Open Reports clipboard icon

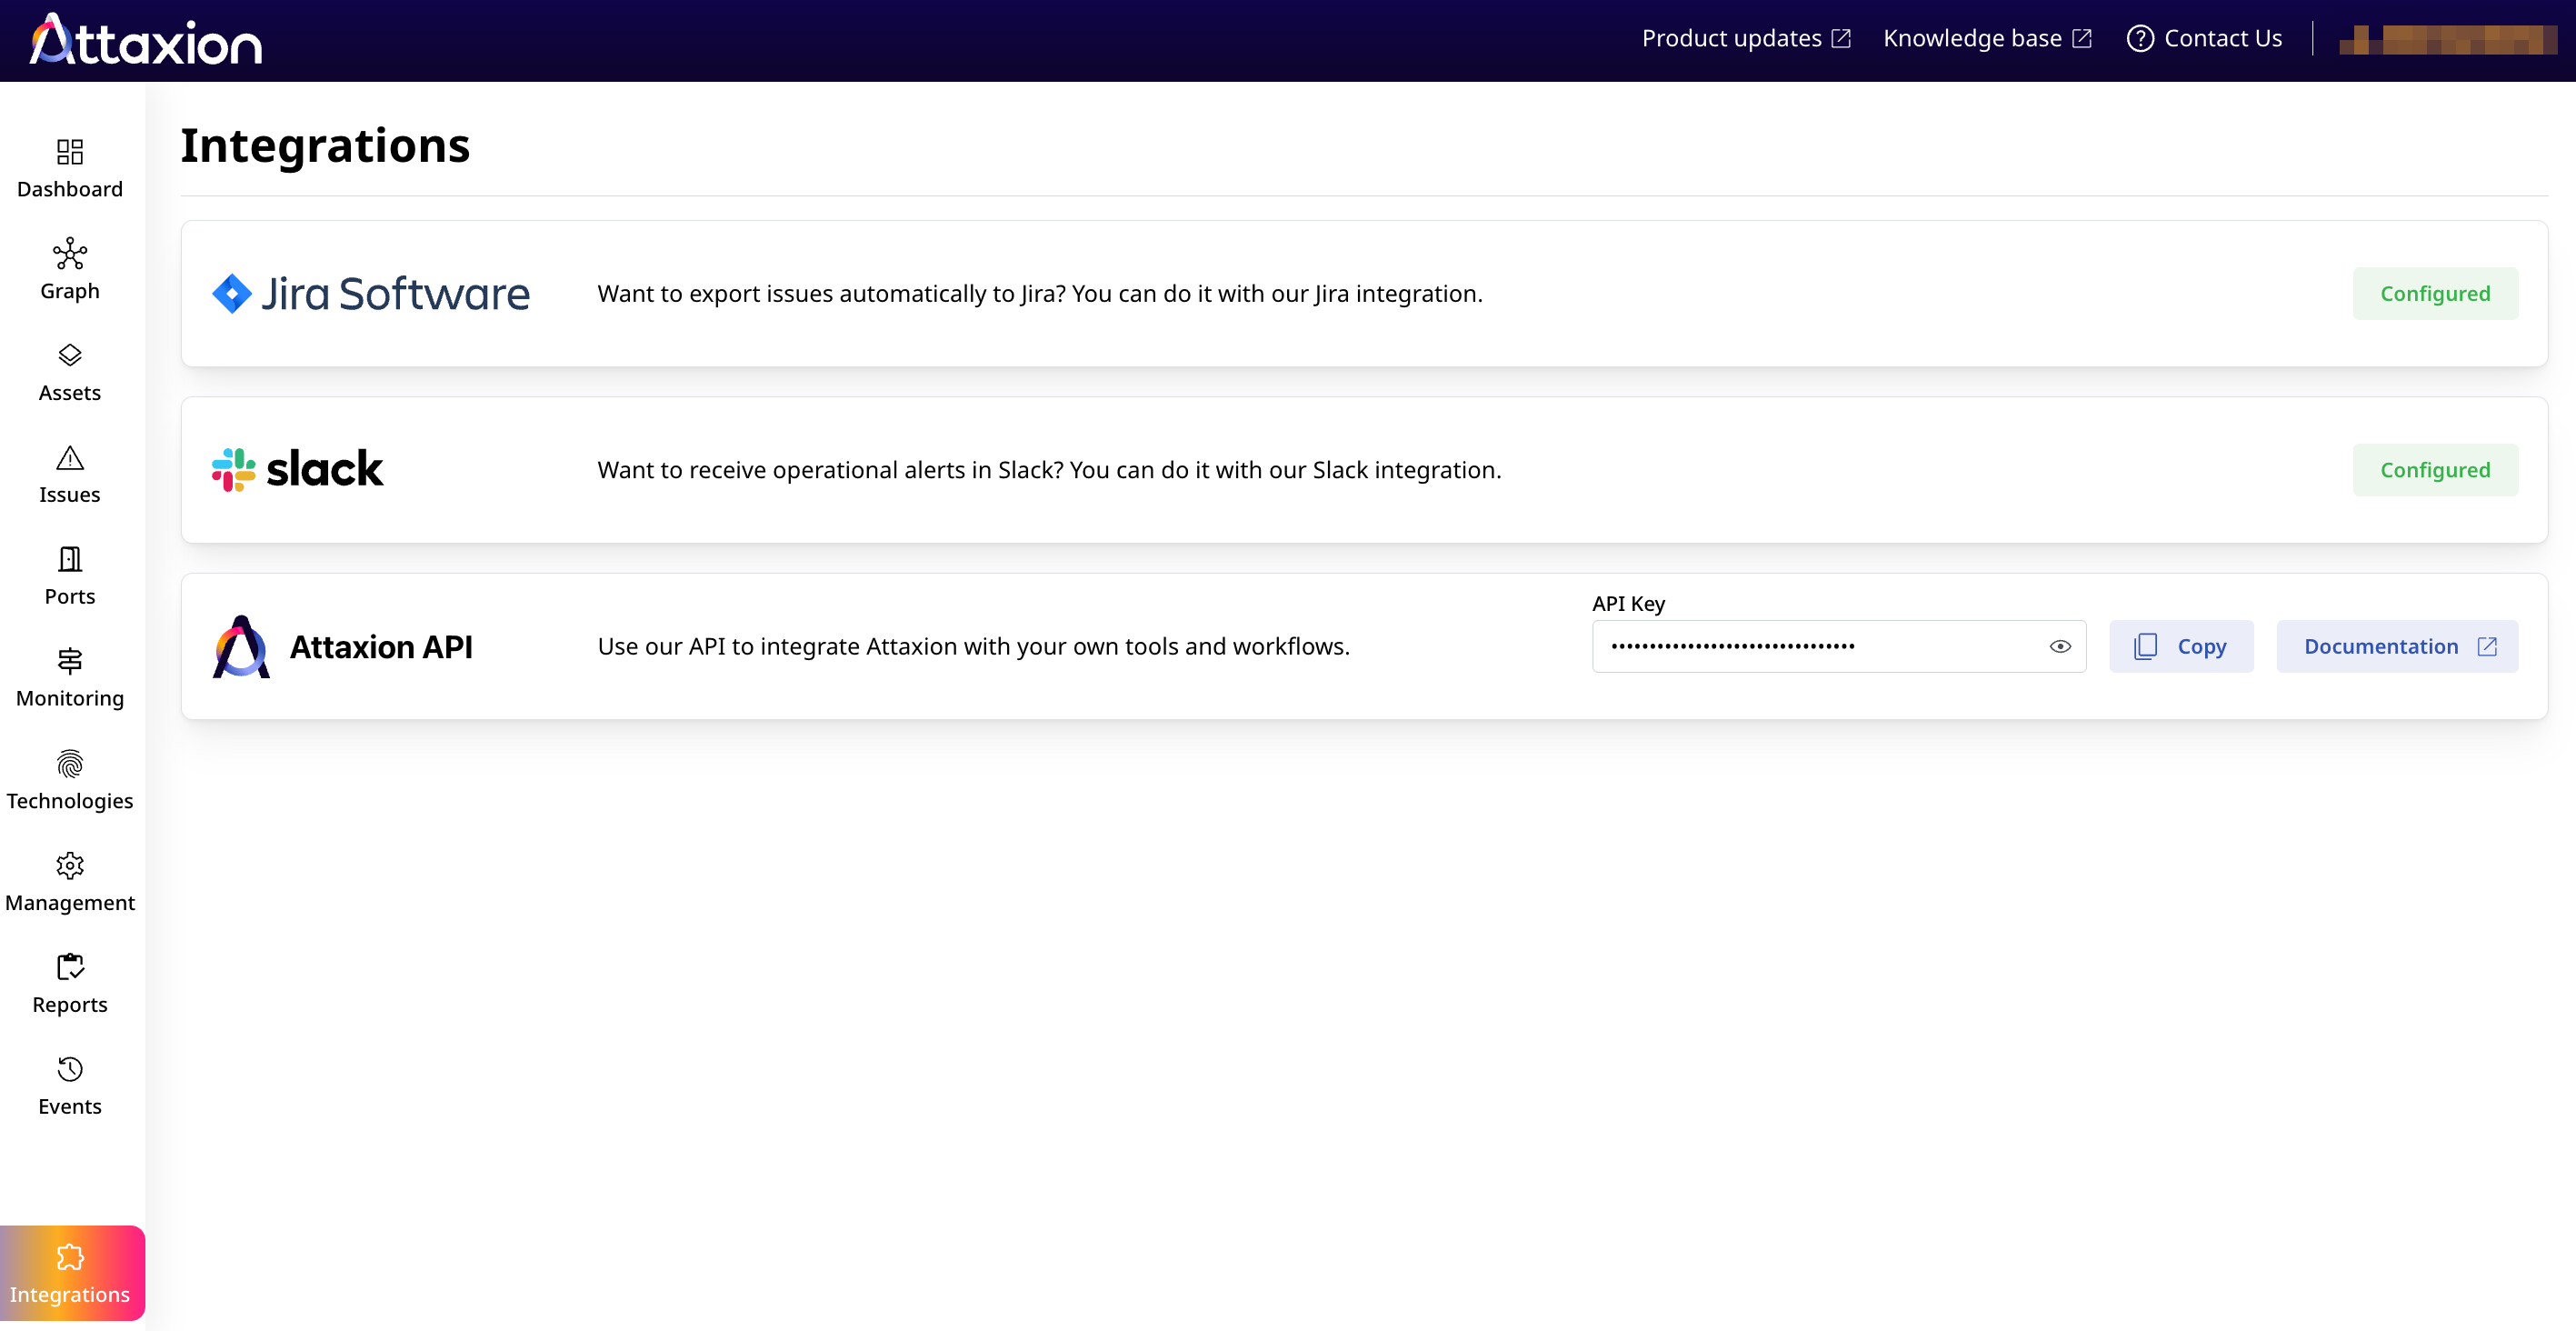[x=70, y=967]
